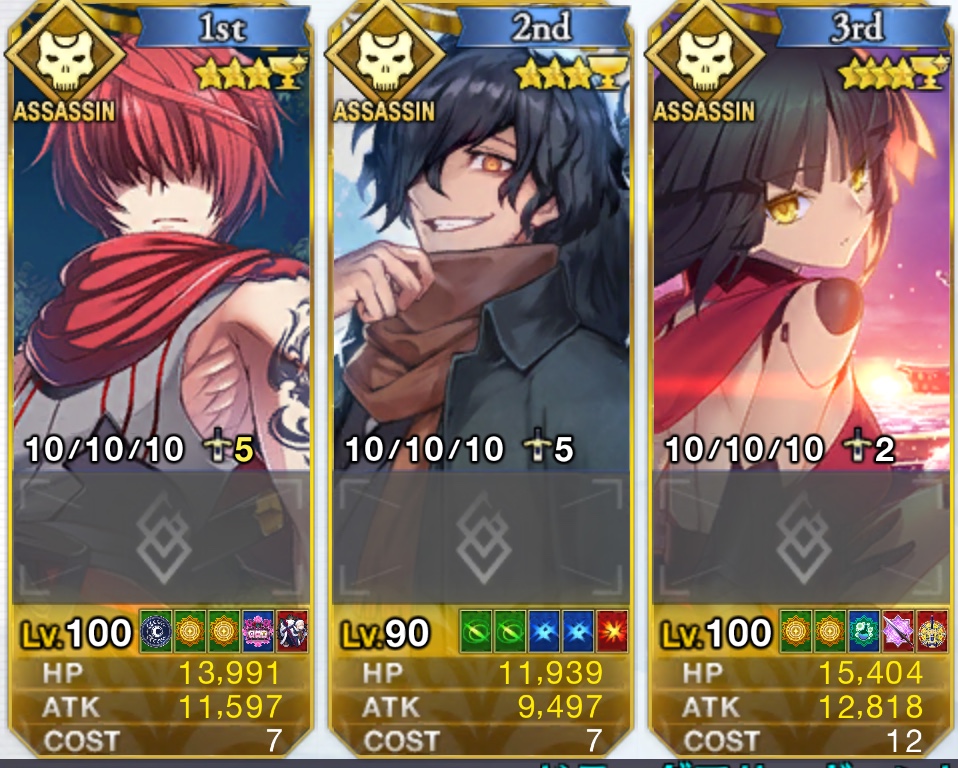Click the Lv.90 level label
The width and height of the screenshot is (958, 768).
click(x=385, y=633)
